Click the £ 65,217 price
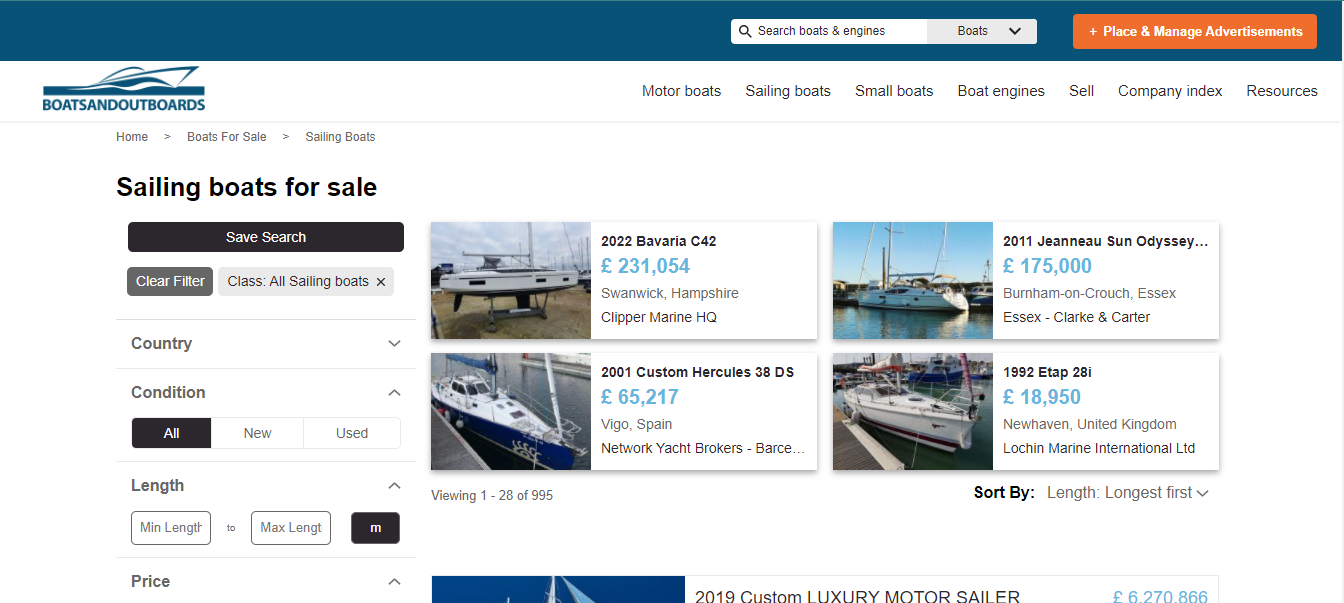Image resolution: width=1344 pixels, height=603 pixels. [x=640, y=397]
